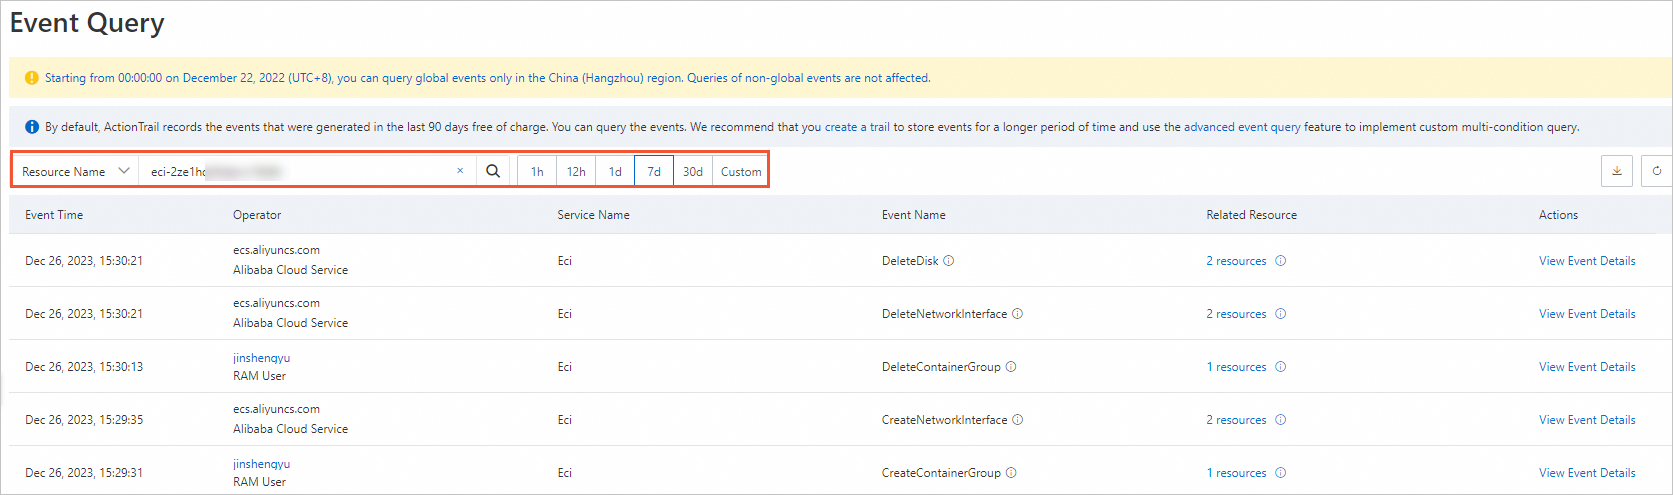Open the 'create a trail' link
Viewport: 1673px width, 495px height.
[x=857, y=127]
